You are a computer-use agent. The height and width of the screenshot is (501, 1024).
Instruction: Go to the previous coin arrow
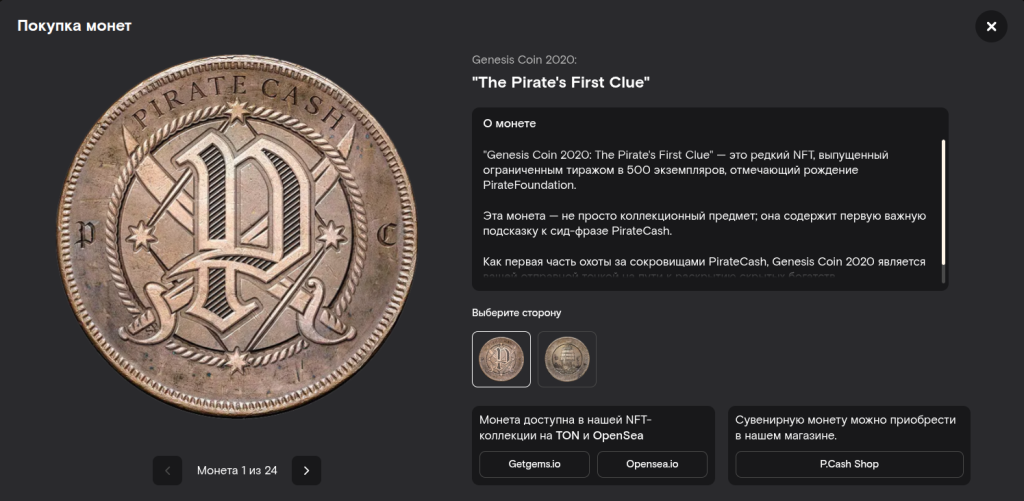pos(167,470)
